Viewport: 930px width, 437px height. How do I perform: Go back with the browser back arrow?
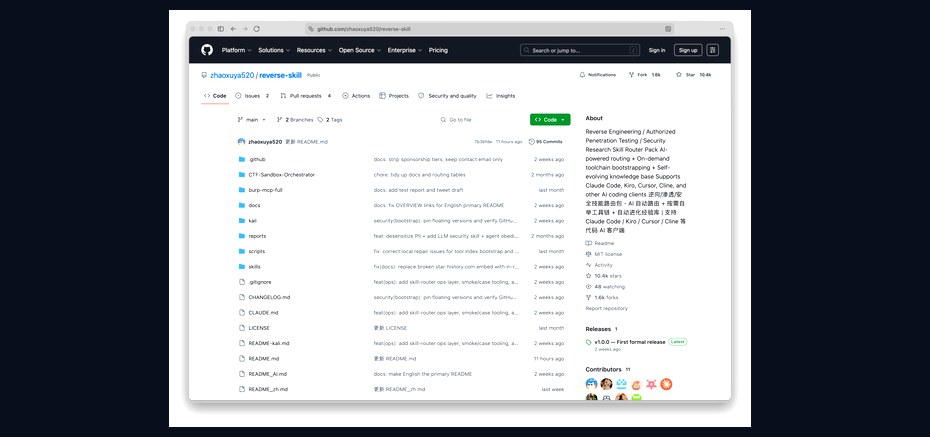pyautogui.click(x=233, y=28)
